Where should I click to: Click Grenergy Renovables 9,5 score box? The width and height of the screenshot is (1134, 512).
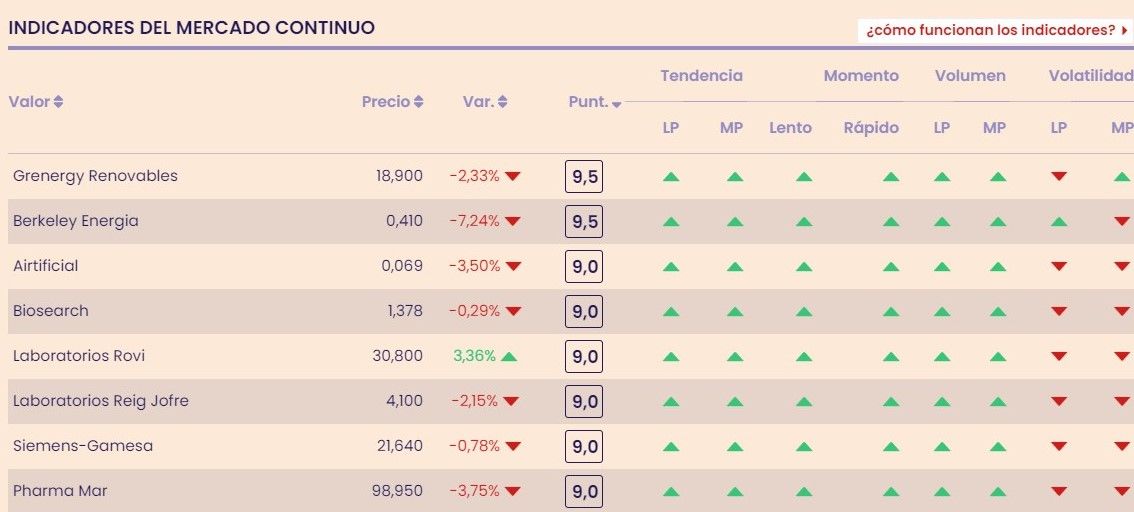click(584, 177)
